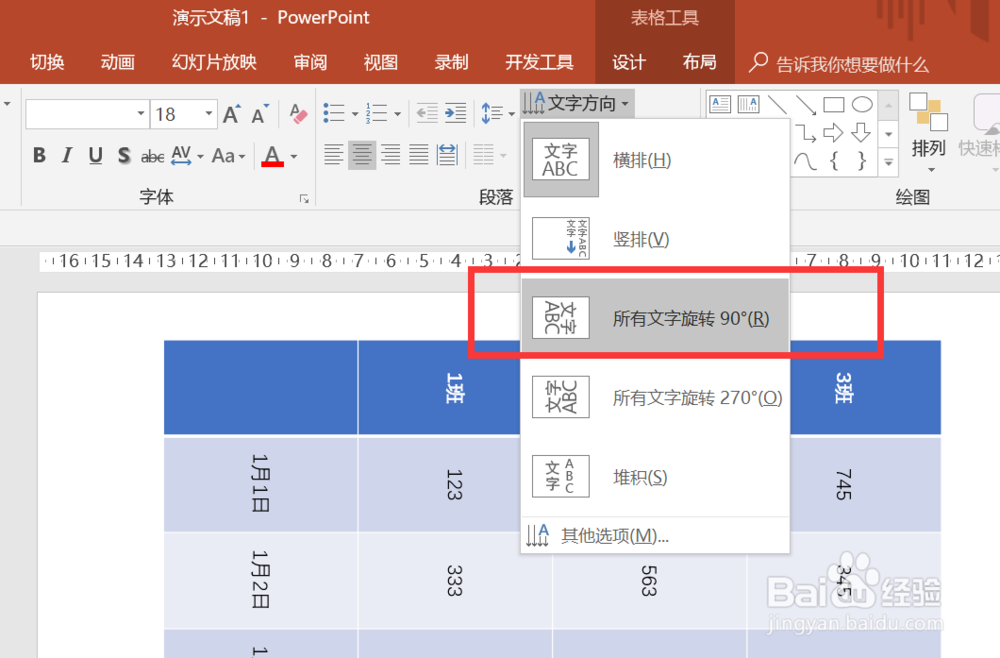
Task: Apply red font color A button
Action: 272,156
